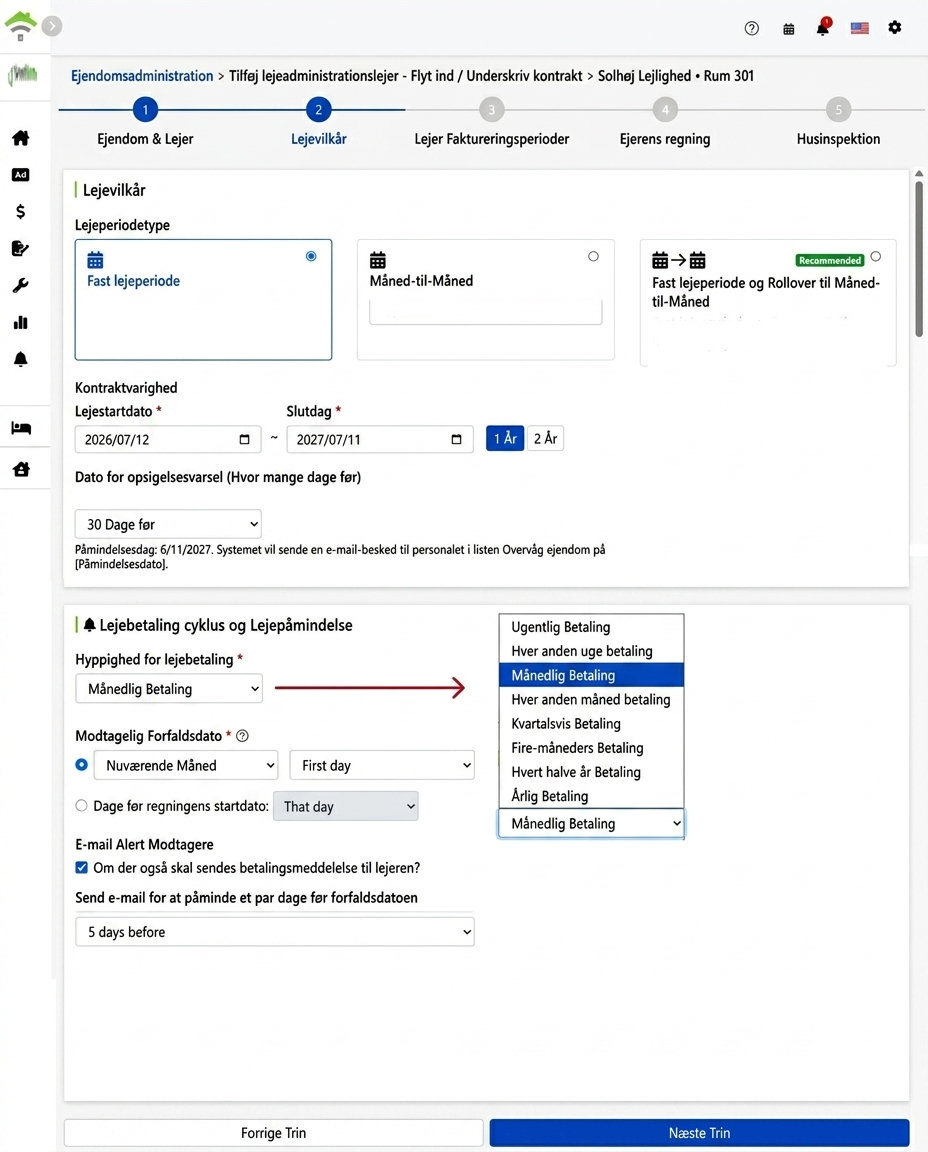Select the Nuværende Måned due date radio
The width and height of the screenshot is (928, 1152).
82,765
